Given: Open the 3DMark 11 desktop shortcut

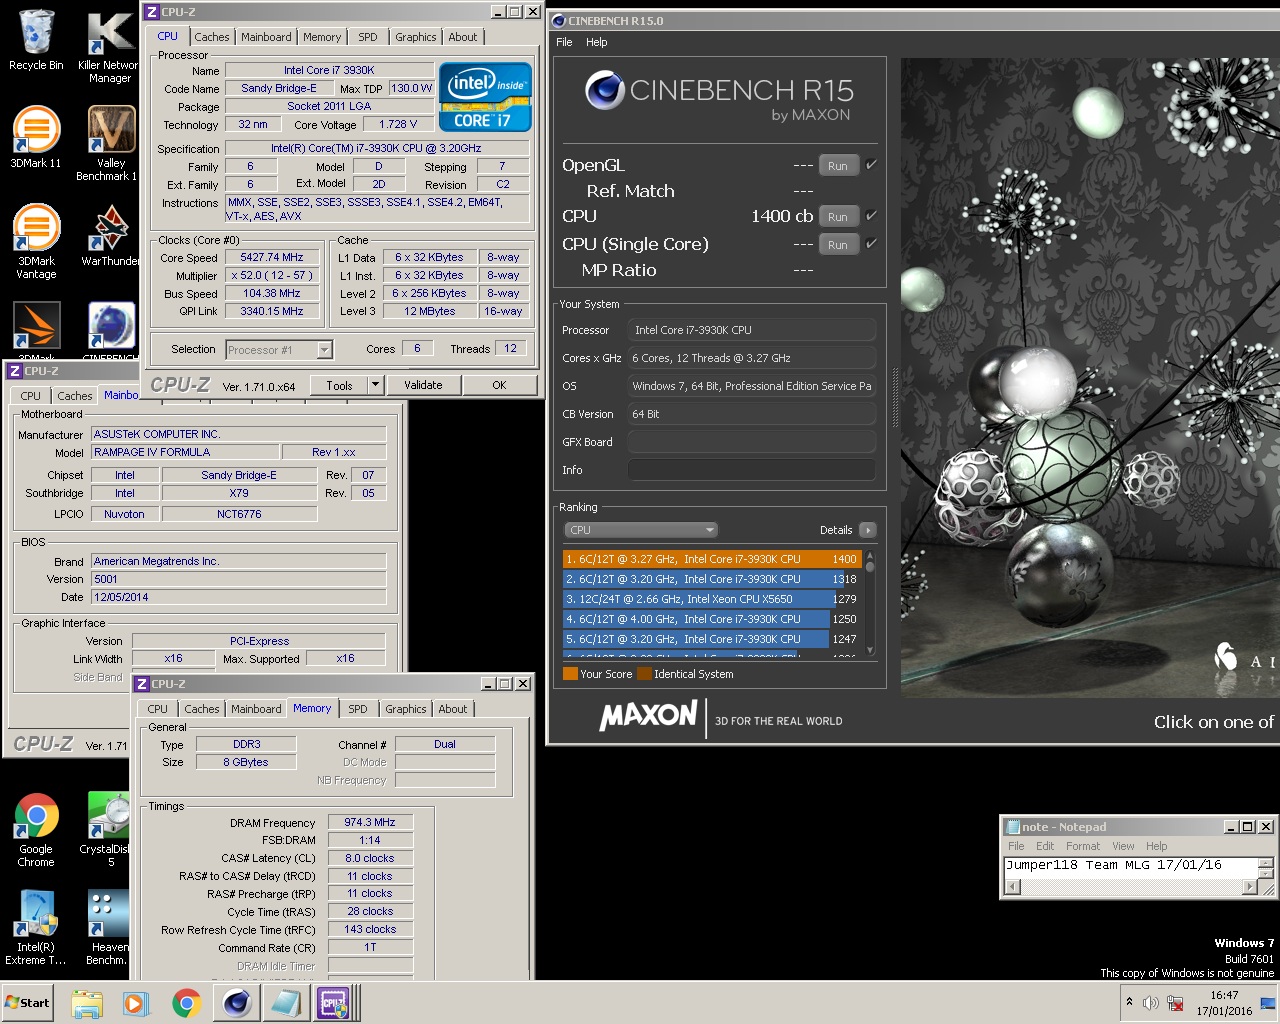Looking at the screenshot, I should point(36,136).
